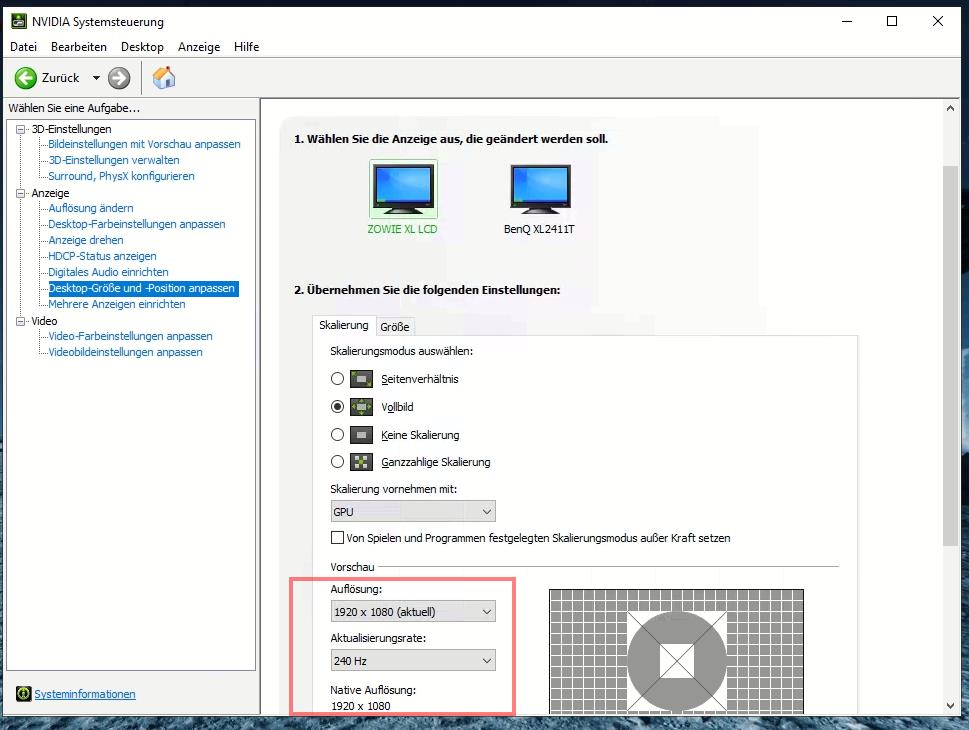Image resolution: width=969 pixels, height=730 pixels.
Task: Open the Auflösung resolution dropdown
Action: tap(413, 611)
